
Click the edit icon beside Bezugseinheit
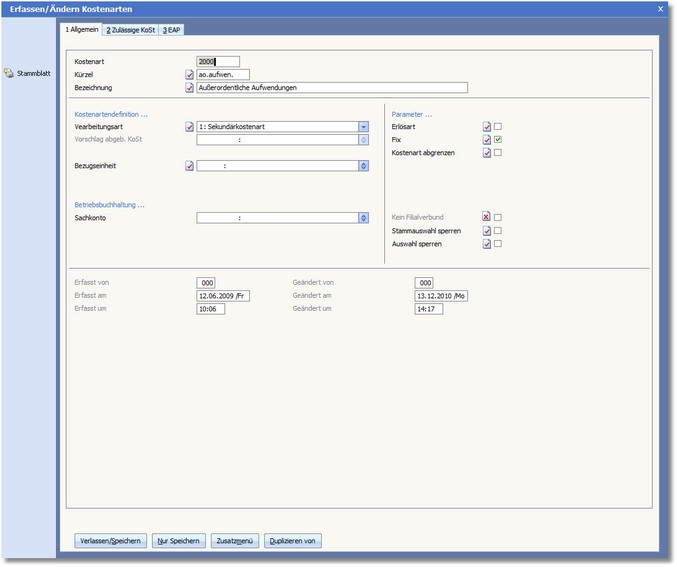click(x=190, y=166)
